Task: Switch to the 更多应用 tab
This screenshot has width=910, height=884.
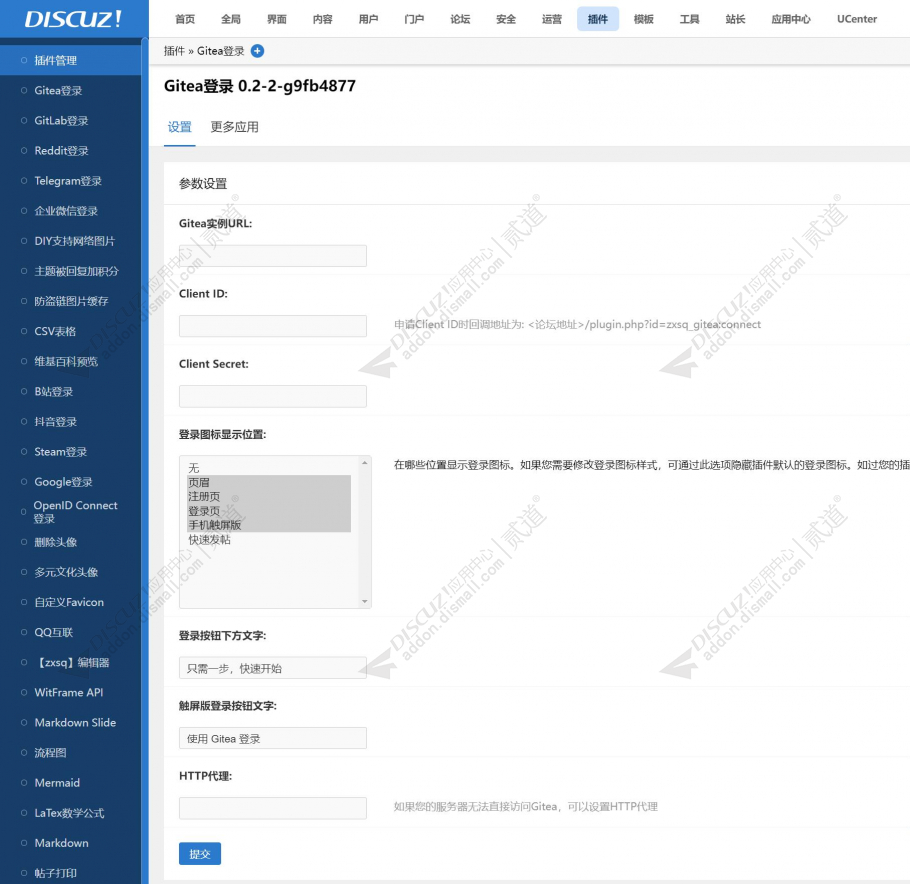Action: (234, 127)
